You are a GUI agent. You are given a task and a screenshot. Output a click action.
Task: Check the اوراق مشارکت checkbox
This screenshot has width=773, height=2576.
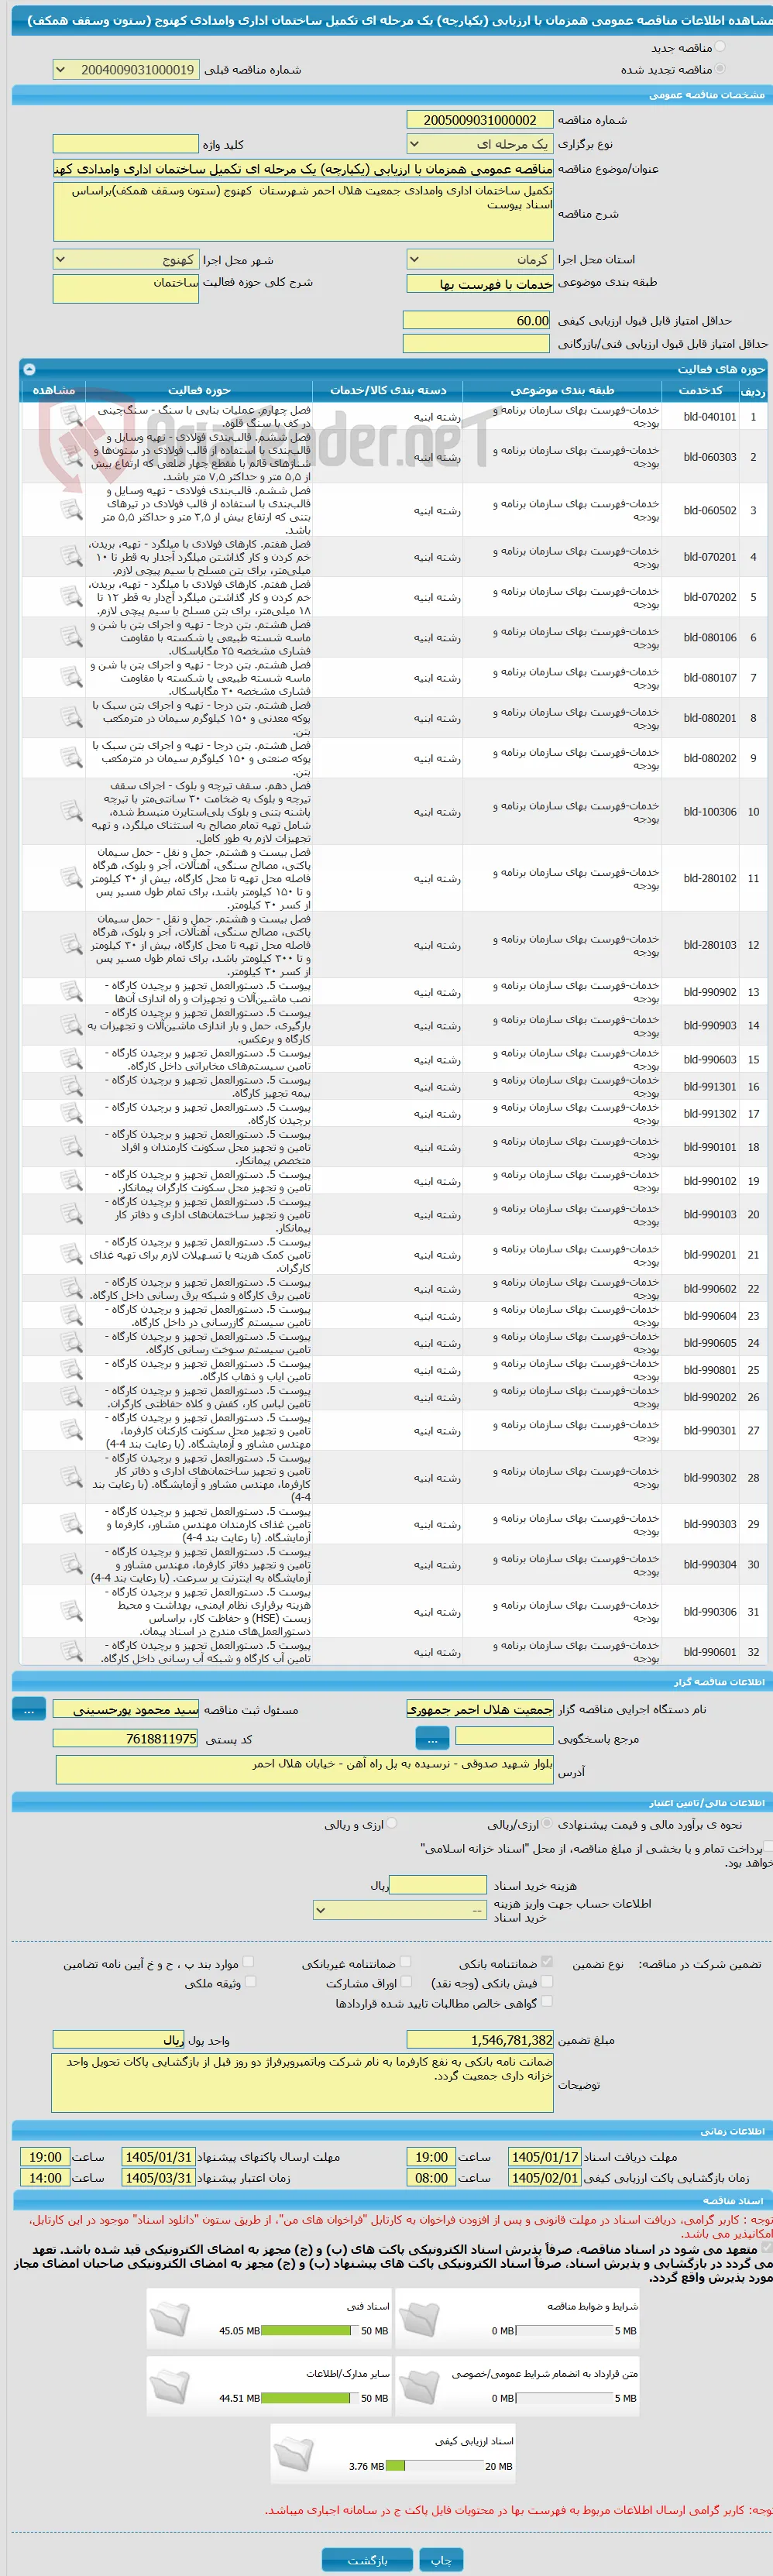pyautogui.click(x=405, y=1981)
